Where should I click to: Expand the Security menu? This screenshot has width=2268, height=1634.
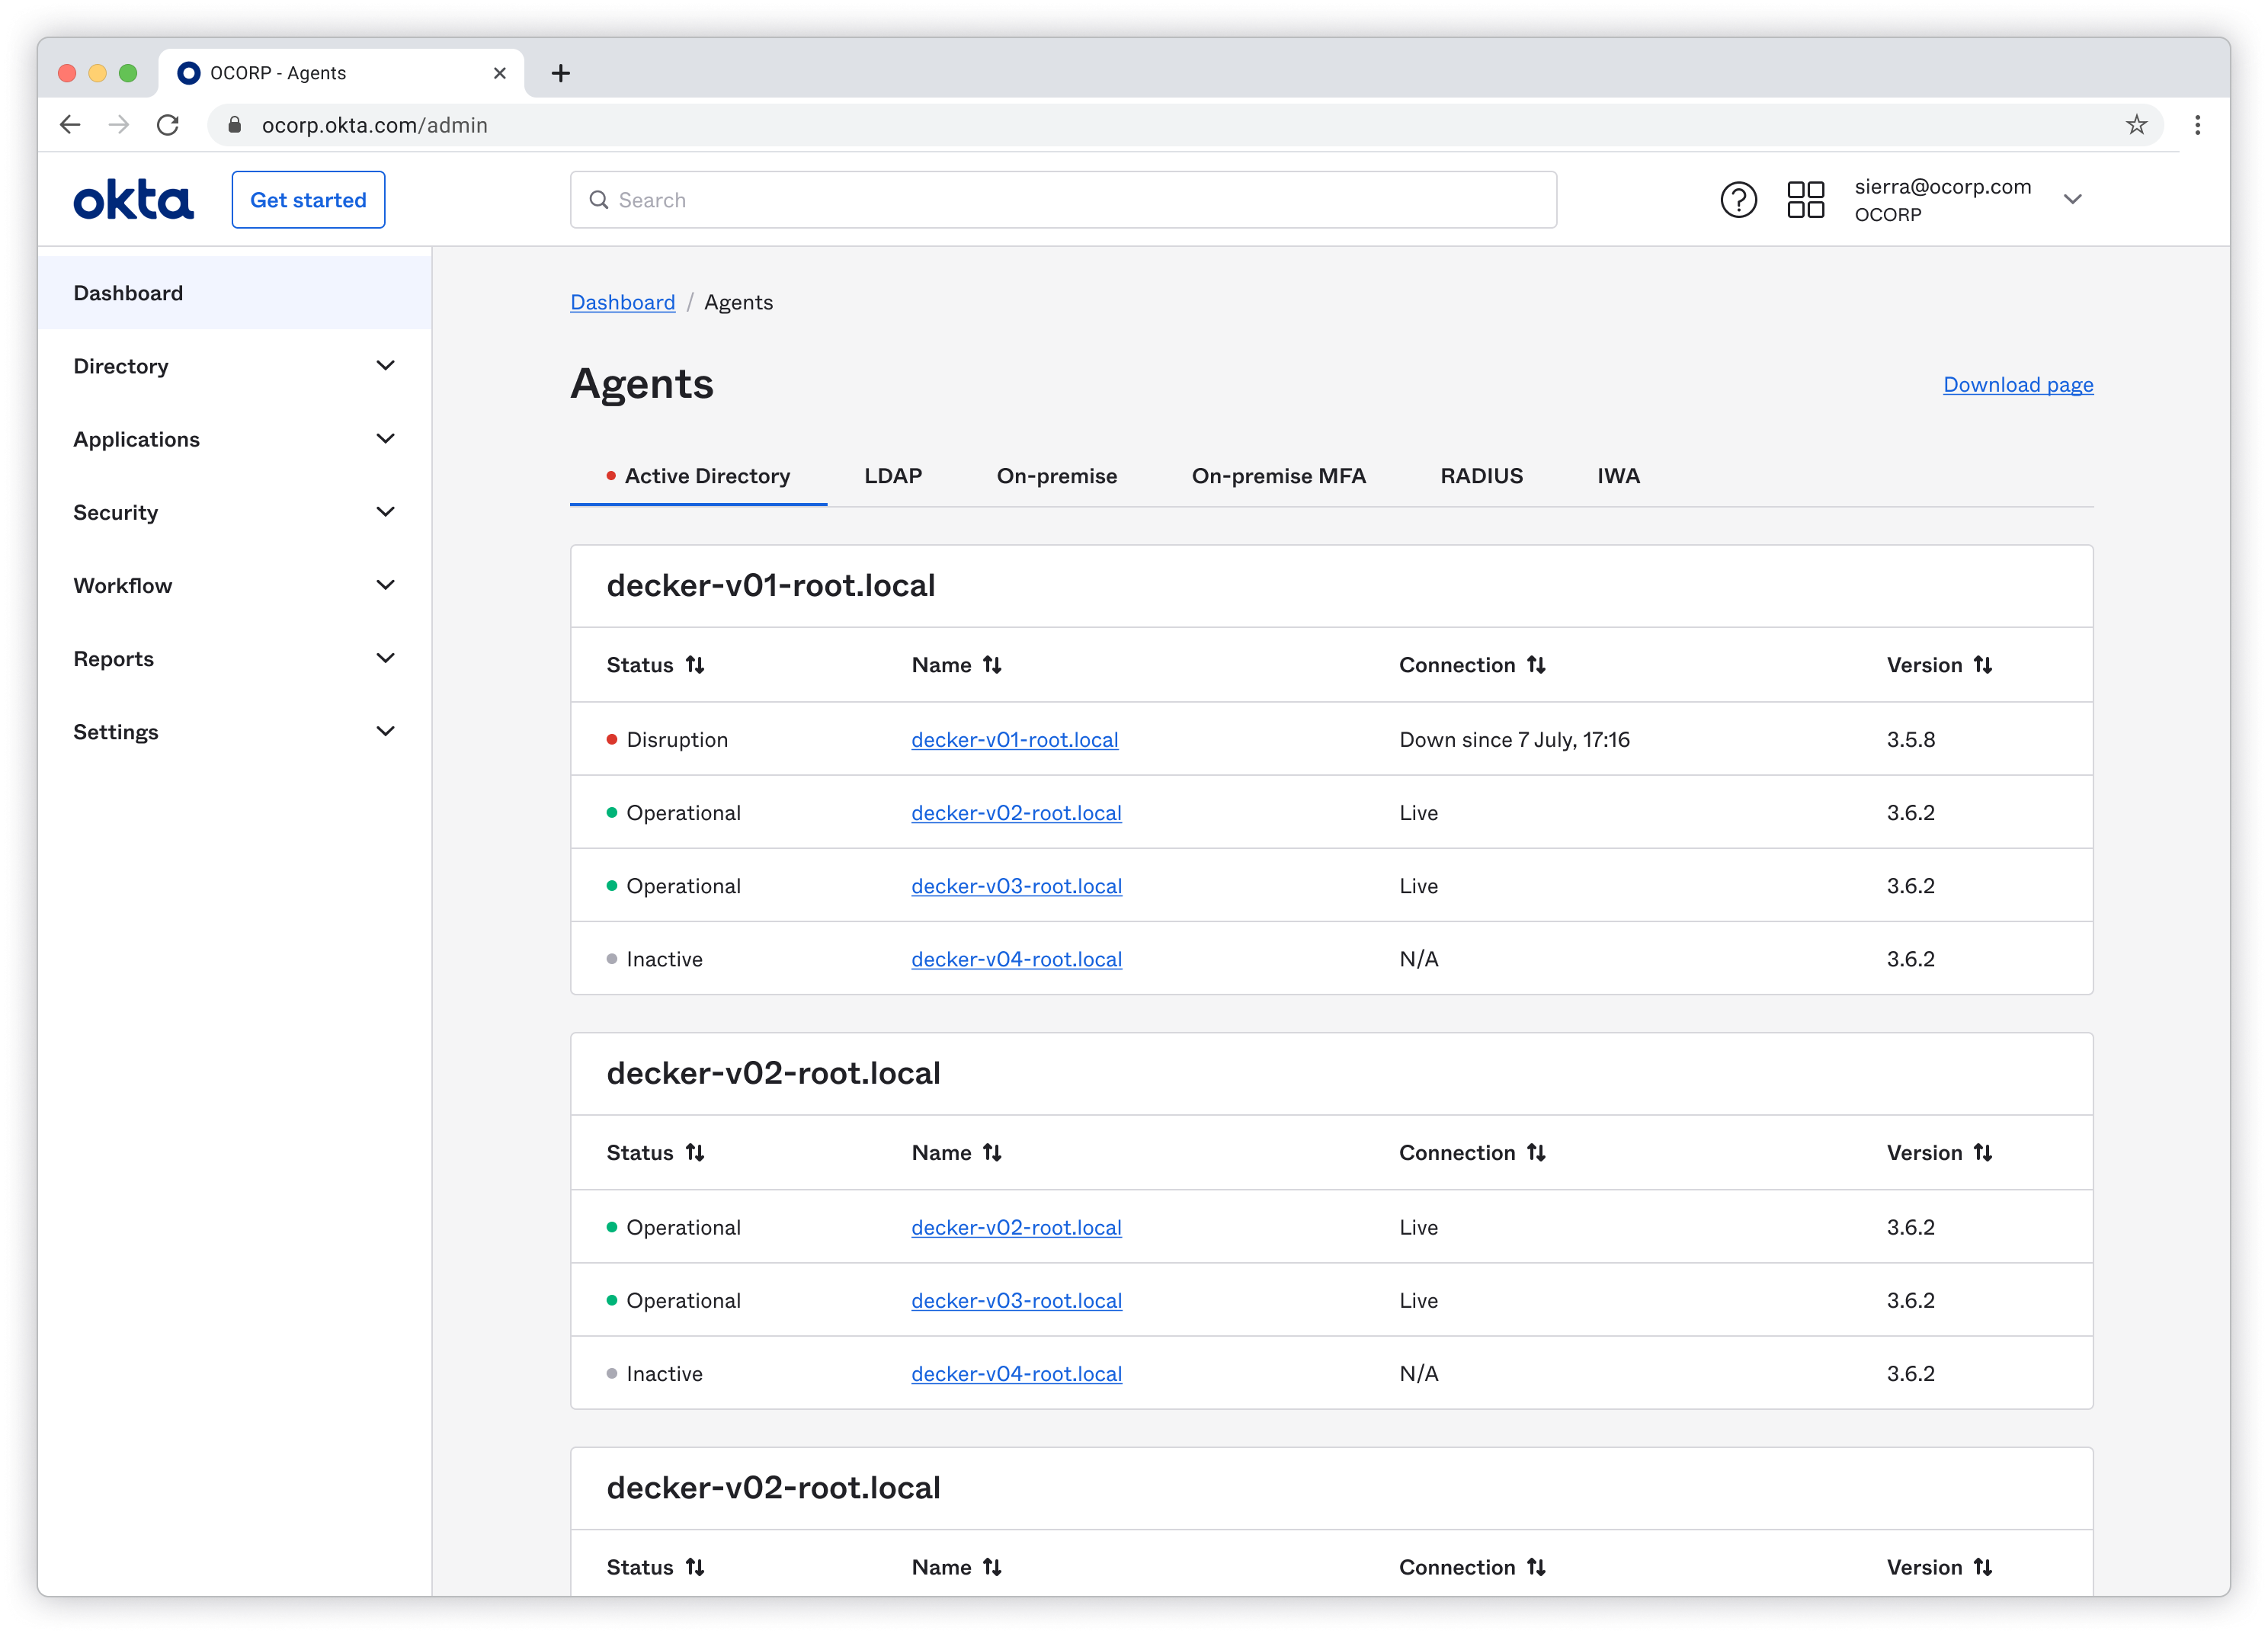click(x=232, y=512)
